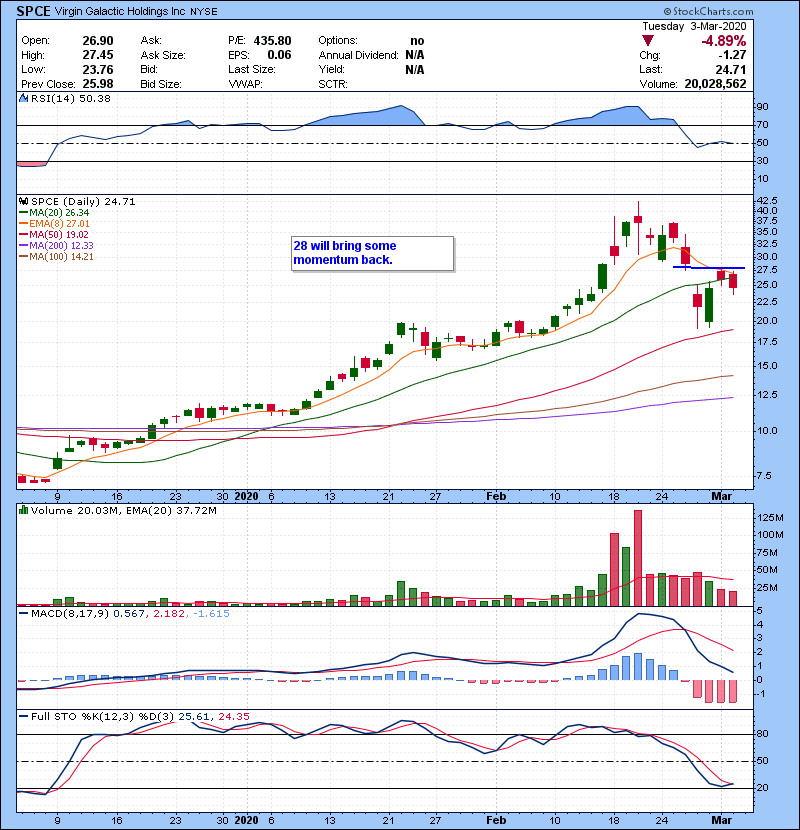Image resolution: width=800 pixels, height=830 pixels.
Task: Click the SPCE (Daily) 24.71 chart label
Action: tap(83, 202)
